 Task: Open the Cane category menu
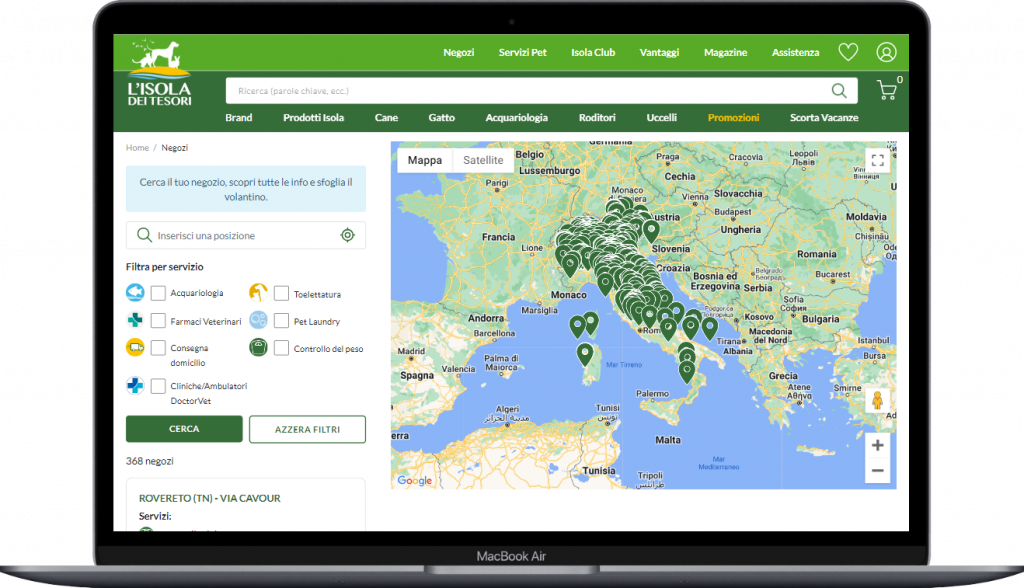(x=386, y=118)
